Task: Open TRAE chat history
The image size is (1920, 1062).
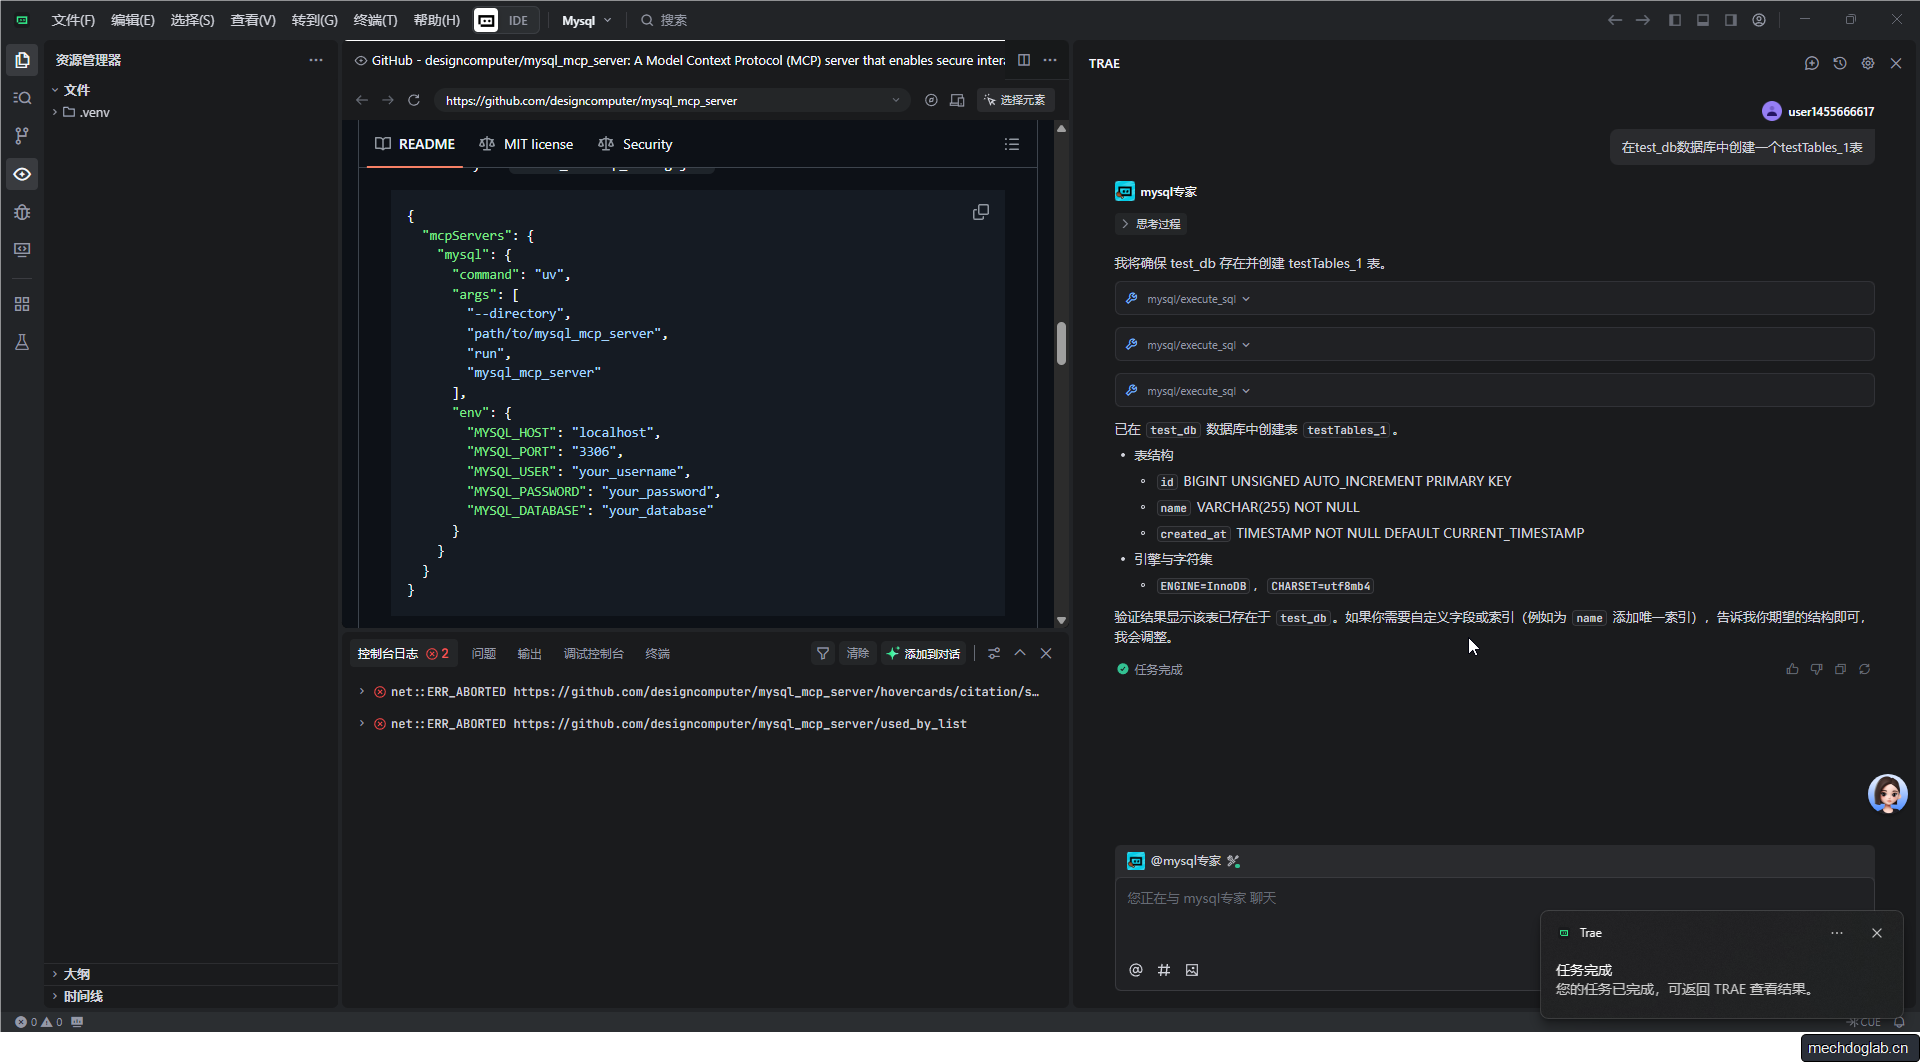Action: [1840, 63]
